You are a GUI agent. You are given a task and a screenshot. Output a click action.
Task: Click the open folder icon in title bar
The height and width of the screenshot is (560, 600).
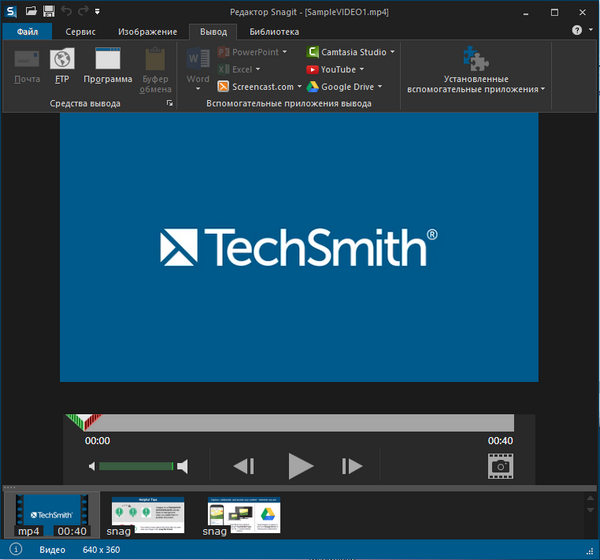point(31,10)
